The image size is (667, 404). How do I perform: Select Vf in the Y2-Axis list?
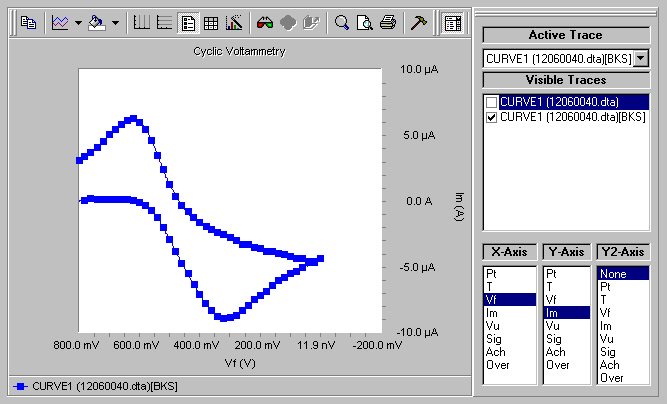pos(623,313)
